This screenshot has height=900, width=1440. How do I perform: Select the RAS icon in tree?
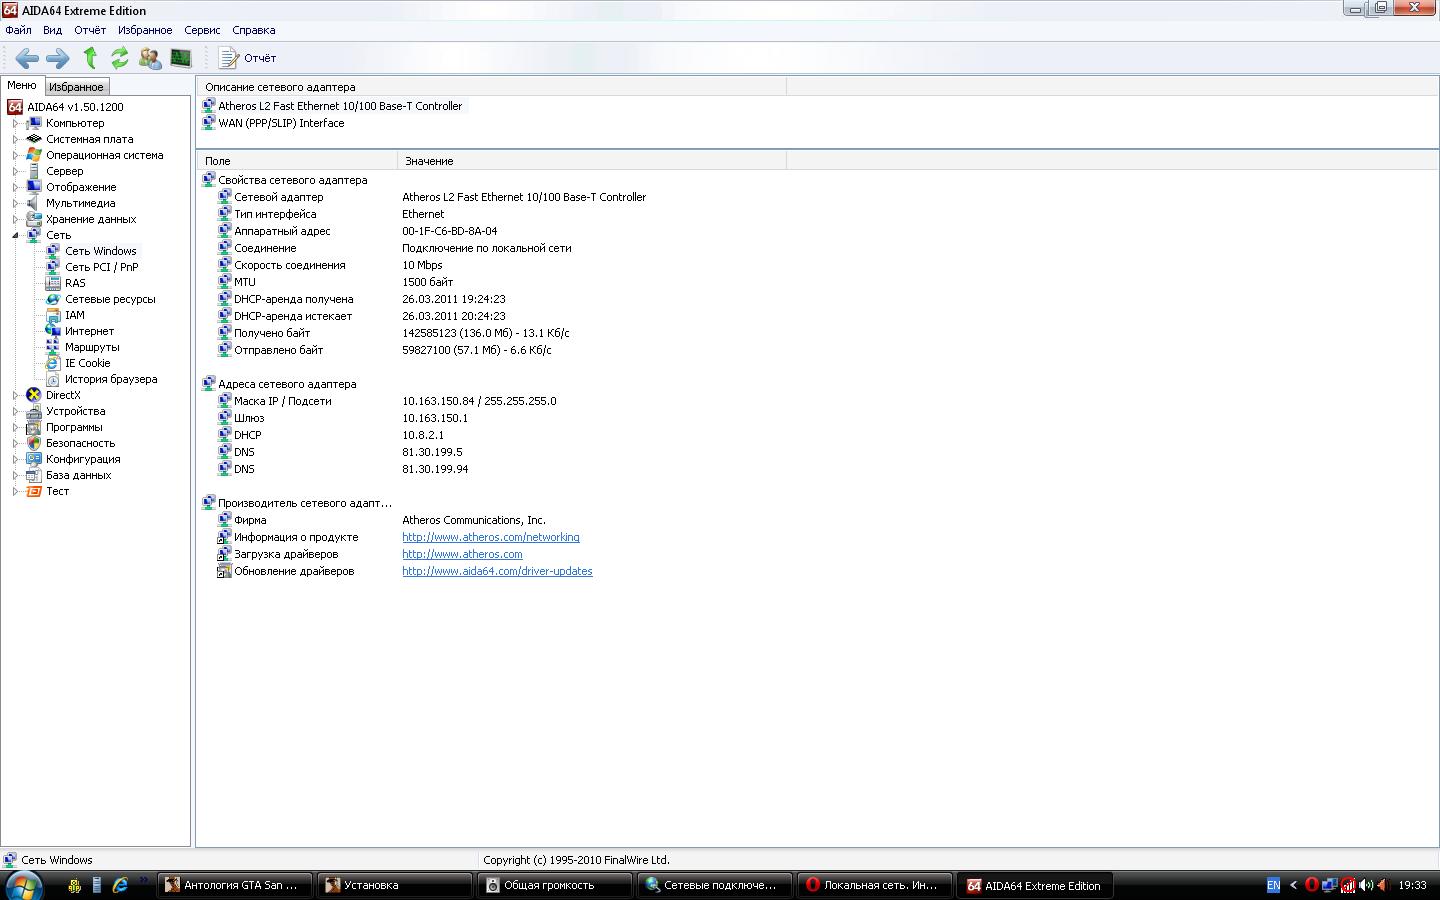click(x=53, y=283)
